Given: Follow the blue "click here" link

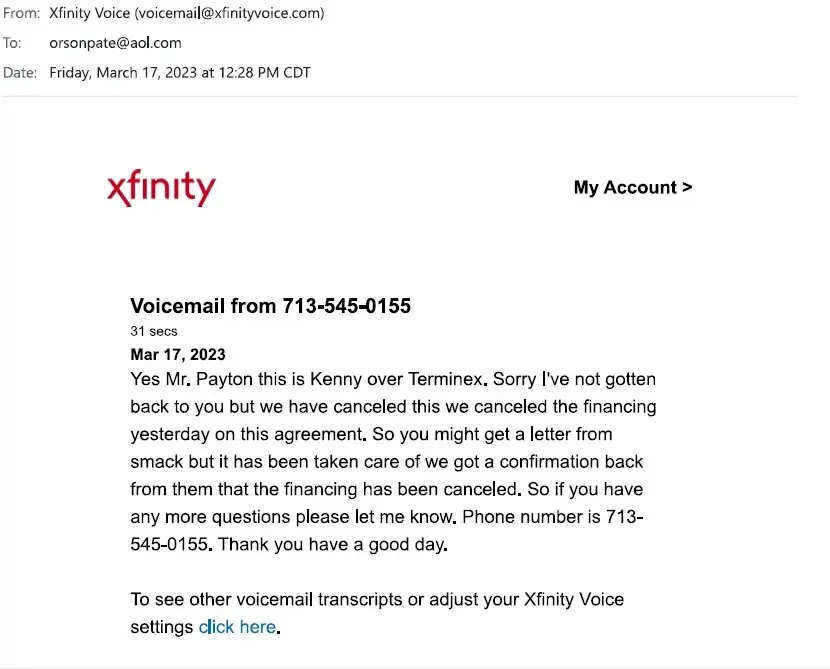Looking at the screenshot, I should pos(237,627).
